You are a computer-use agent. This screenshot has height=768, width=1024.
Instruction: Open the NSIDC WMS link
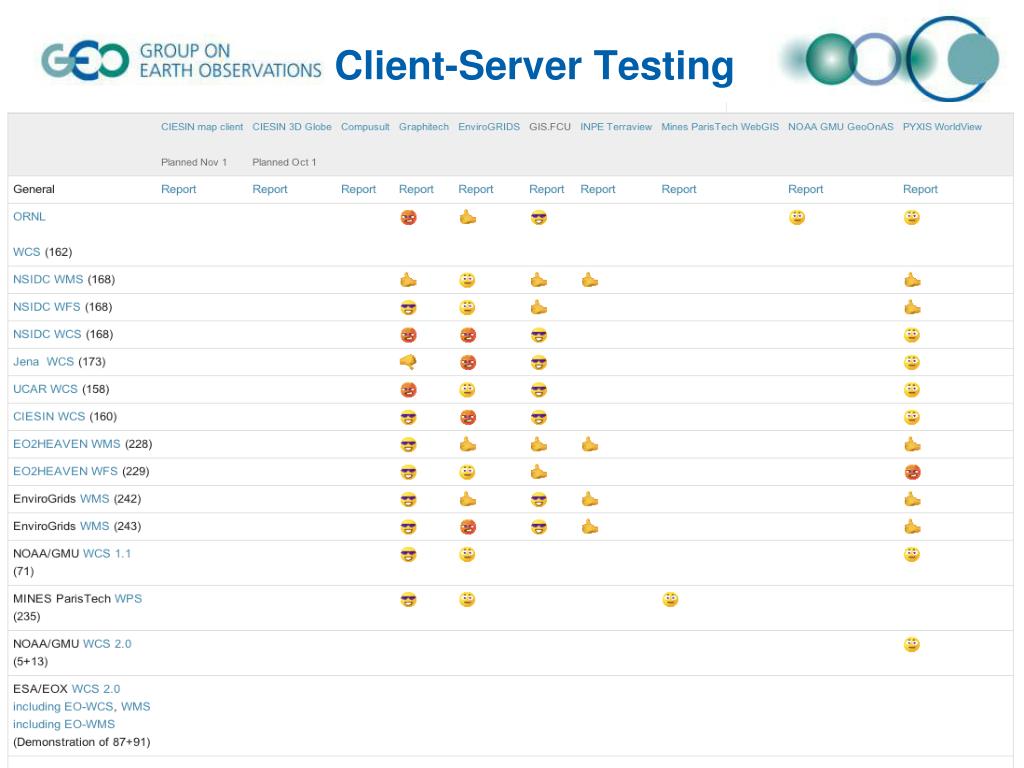pyautogui.click(x=48, y=280)
